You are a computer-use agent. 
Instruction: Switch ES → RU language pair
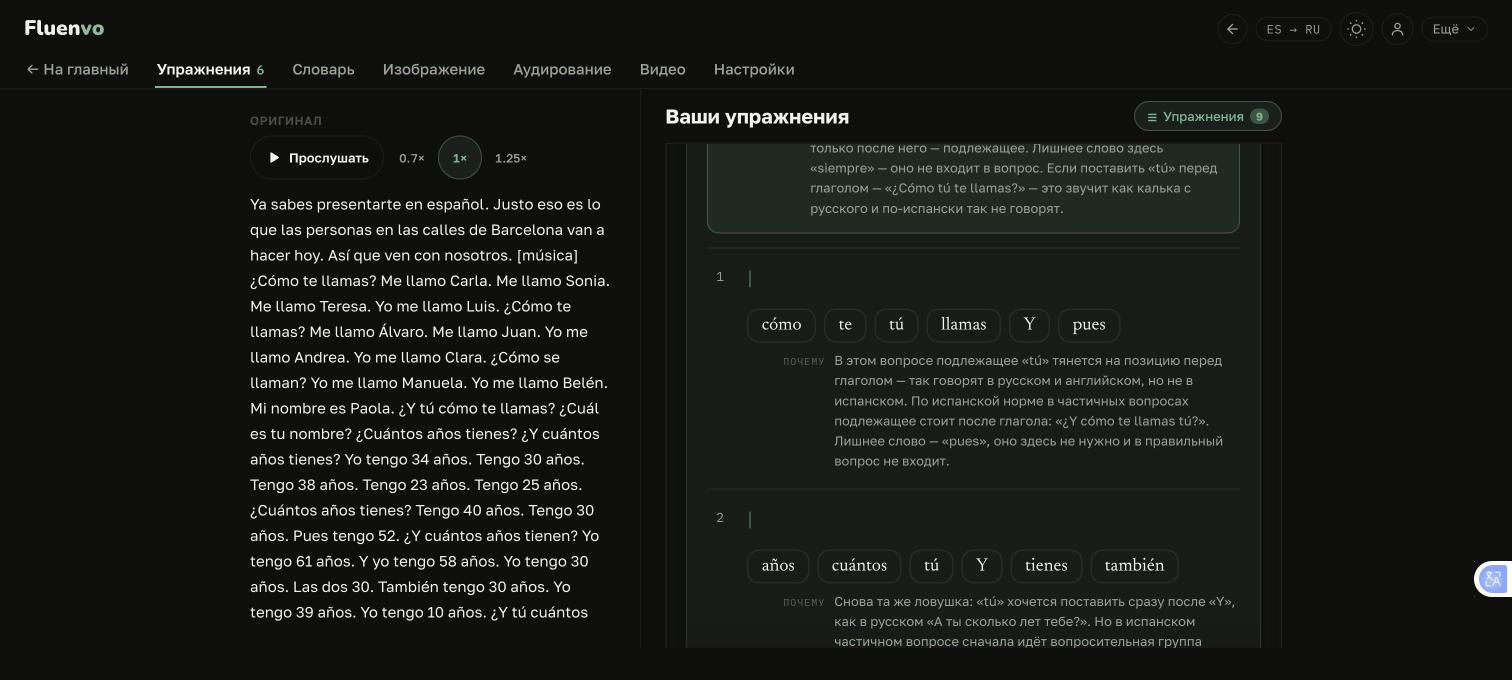1293,29
